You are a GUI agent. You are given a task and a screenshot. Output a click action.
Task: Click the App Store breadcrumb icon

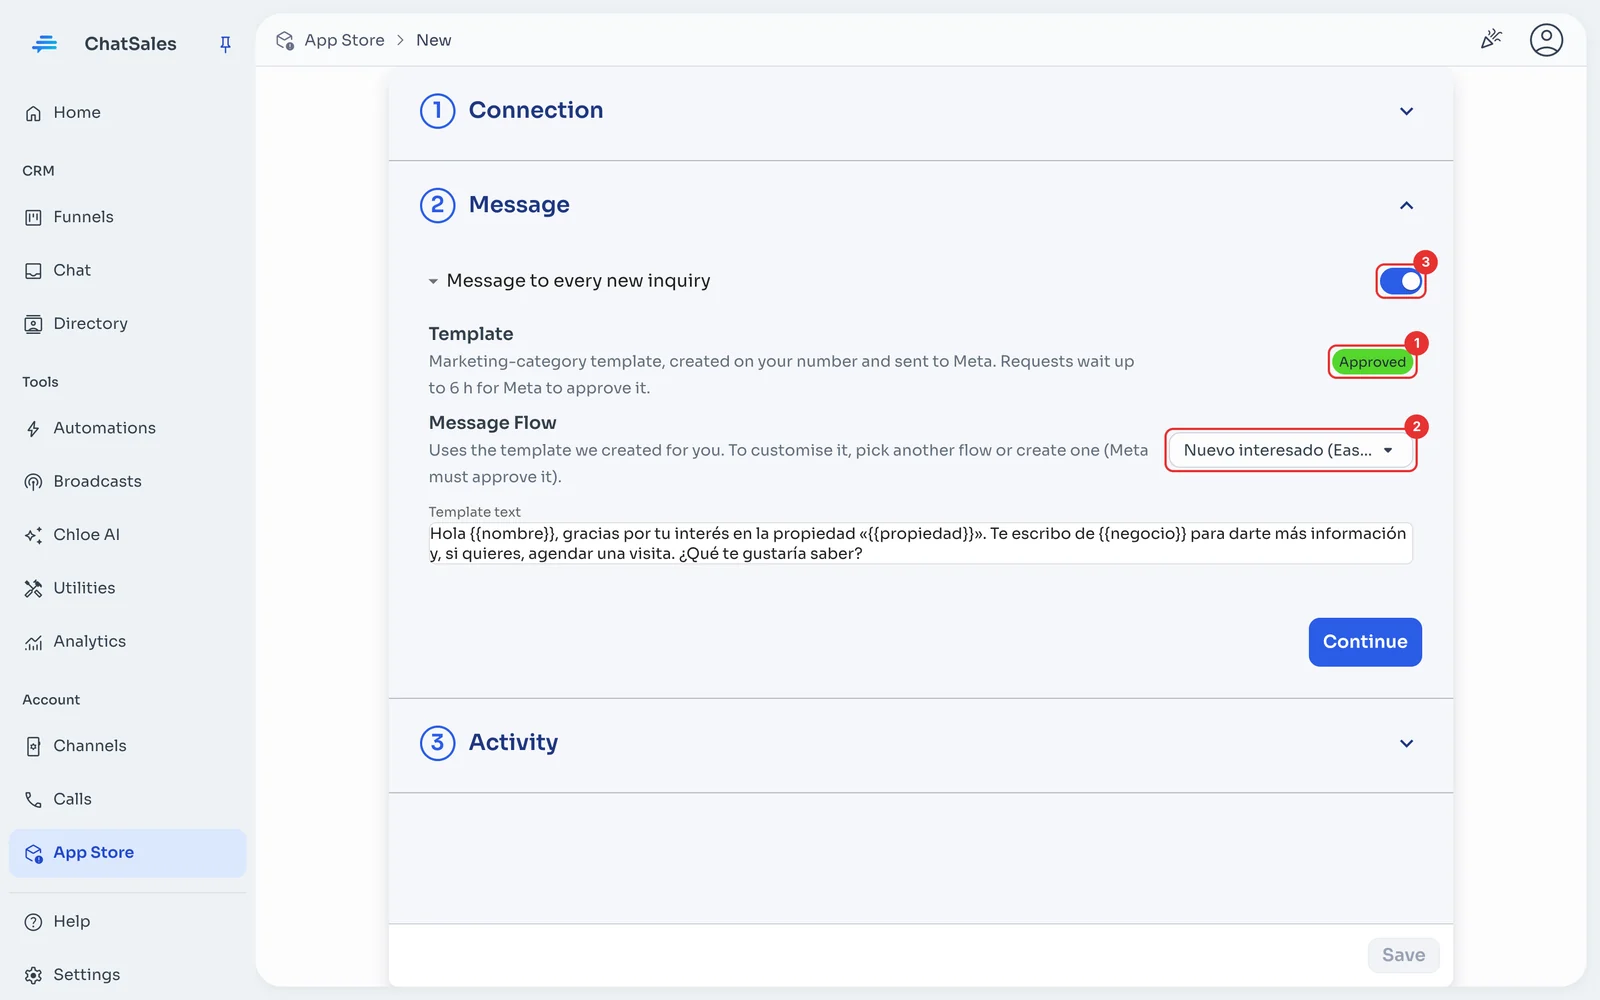(285, 40)
